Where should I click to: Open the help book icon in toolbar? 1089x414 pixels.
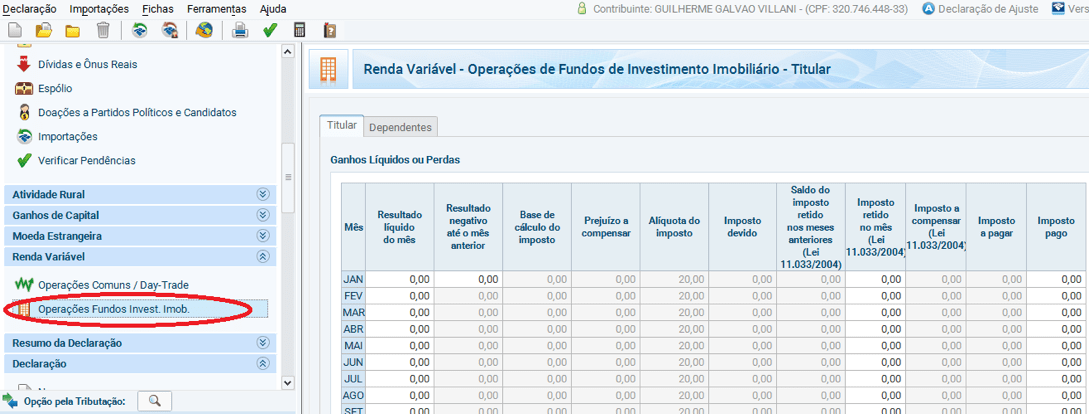pos(330,31)
